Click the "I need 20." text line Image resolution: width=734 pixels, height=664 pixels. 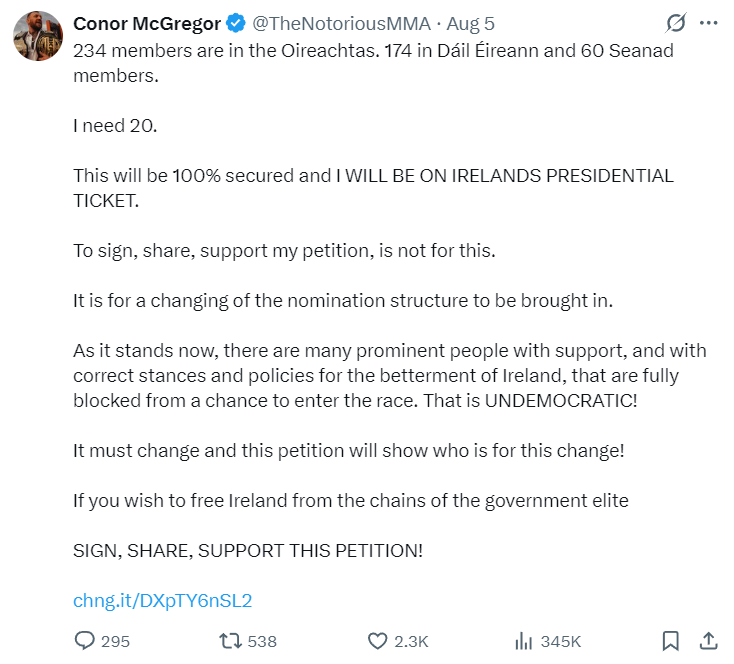click(113, 126)
